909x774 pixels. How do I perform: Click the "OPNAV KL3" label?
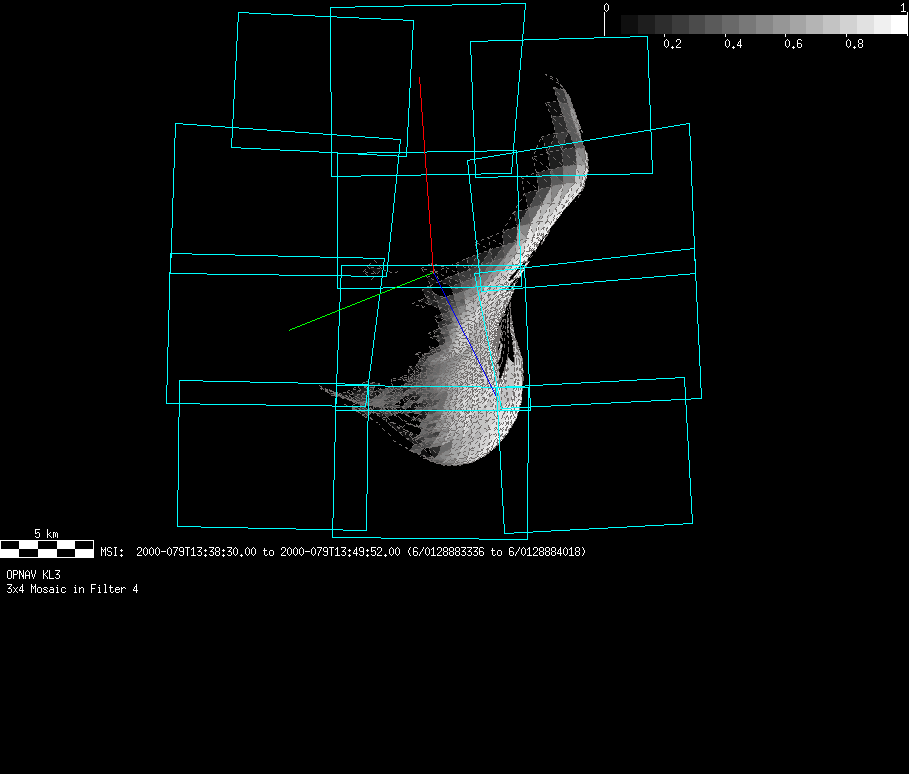pos(33,575)
